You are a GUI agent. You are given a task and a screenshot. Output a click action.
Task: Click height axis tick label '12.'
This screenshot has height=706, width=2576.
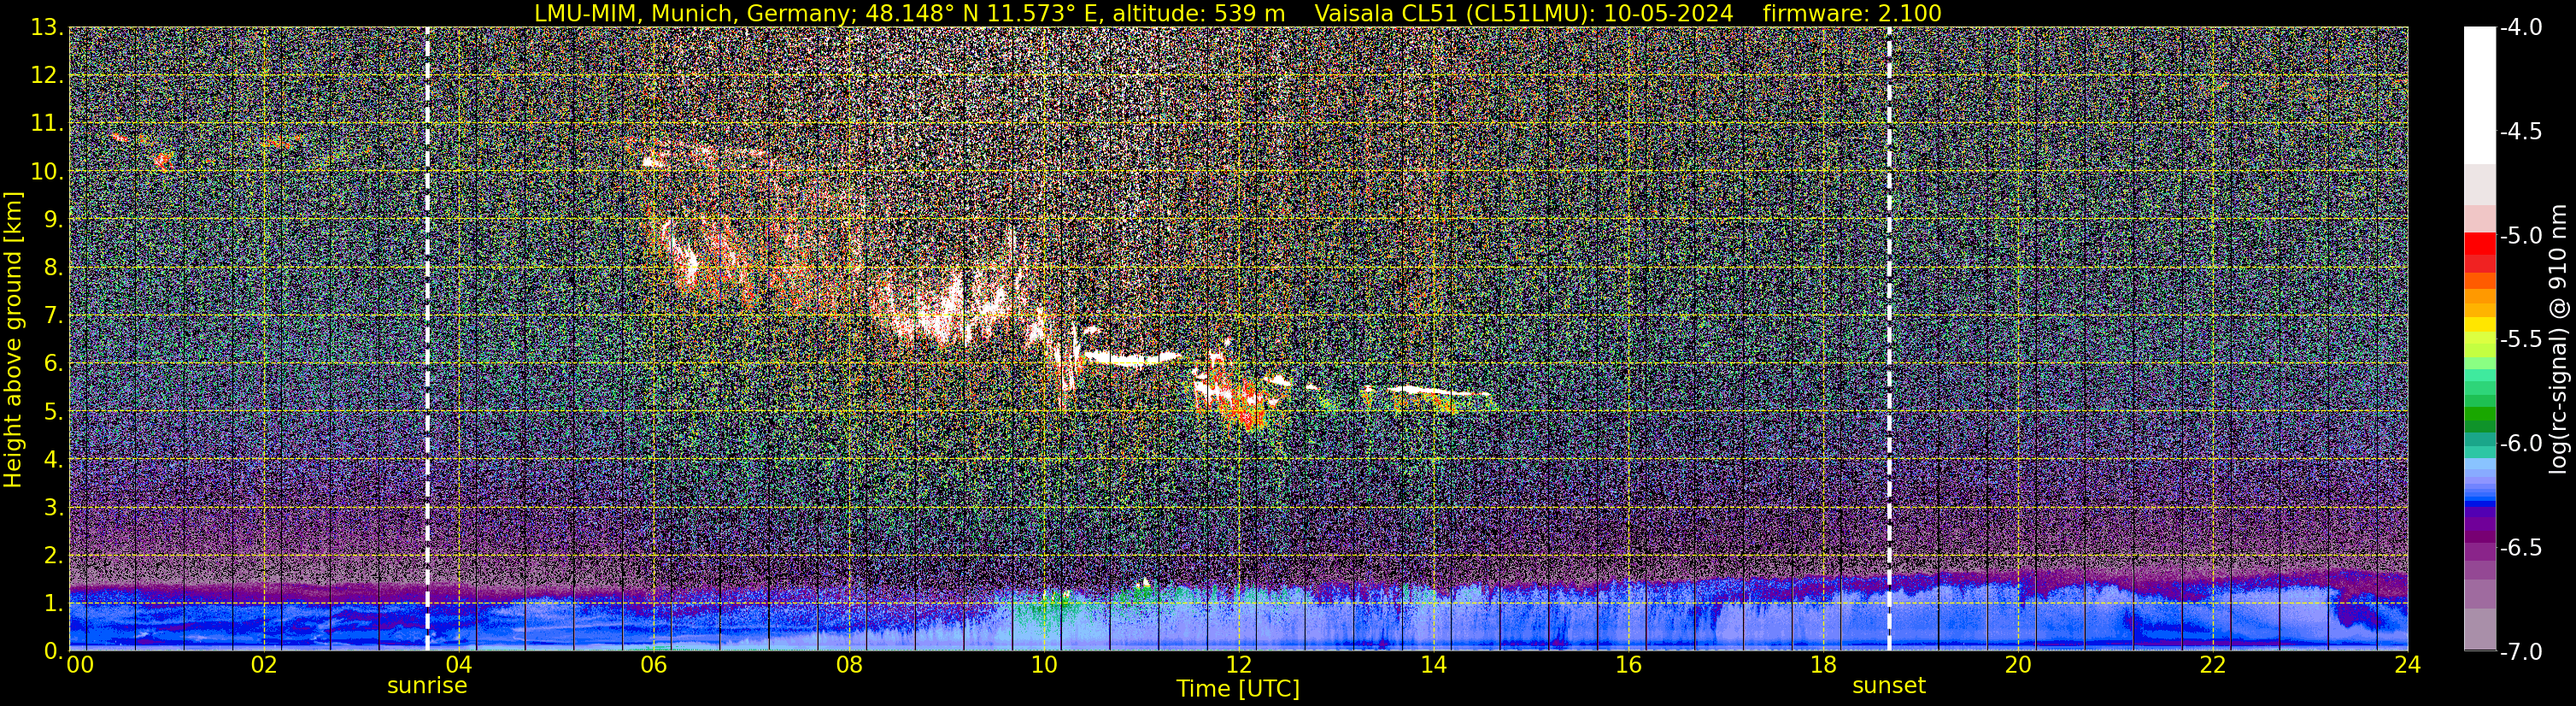(x=47, y=75)
